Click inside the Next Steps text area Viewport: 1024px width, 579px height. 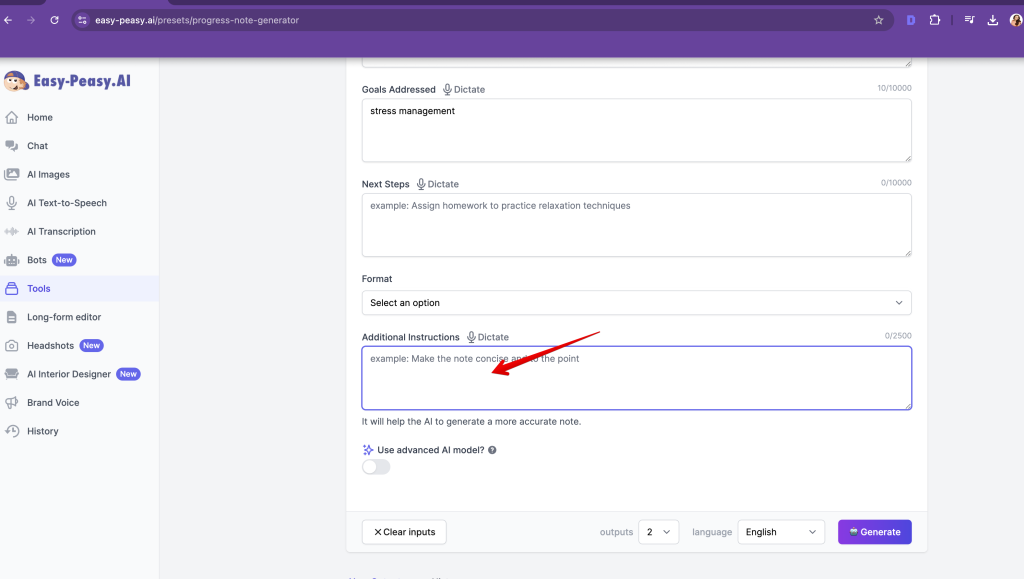[x=636, y=225]
